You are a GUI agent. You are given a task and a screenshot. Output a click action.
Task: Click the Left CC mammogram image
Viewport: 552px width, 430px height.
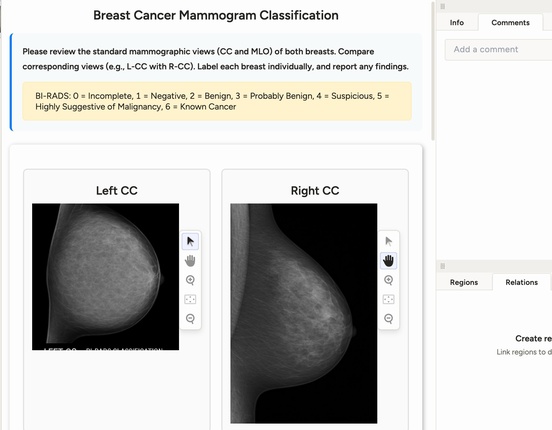[105, 277]
